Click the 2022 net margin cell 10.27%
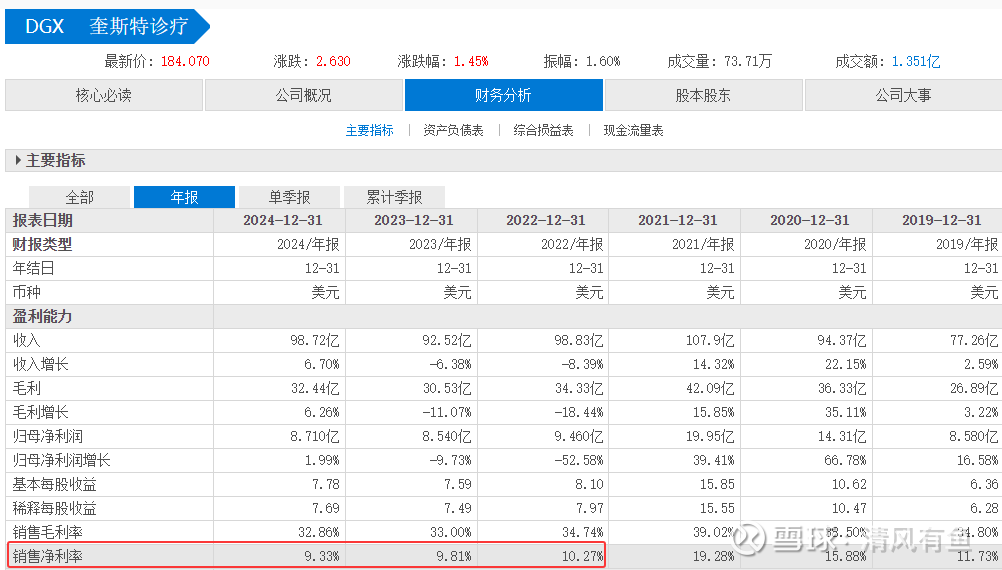 click(582, 556)
